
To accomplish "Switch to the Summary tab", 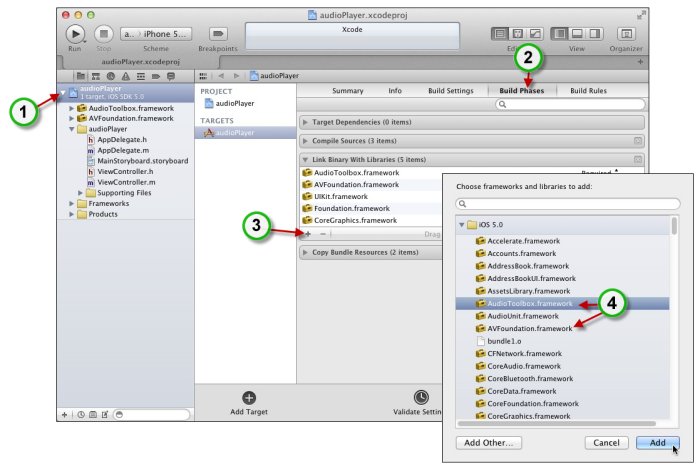I will [348, 91].
